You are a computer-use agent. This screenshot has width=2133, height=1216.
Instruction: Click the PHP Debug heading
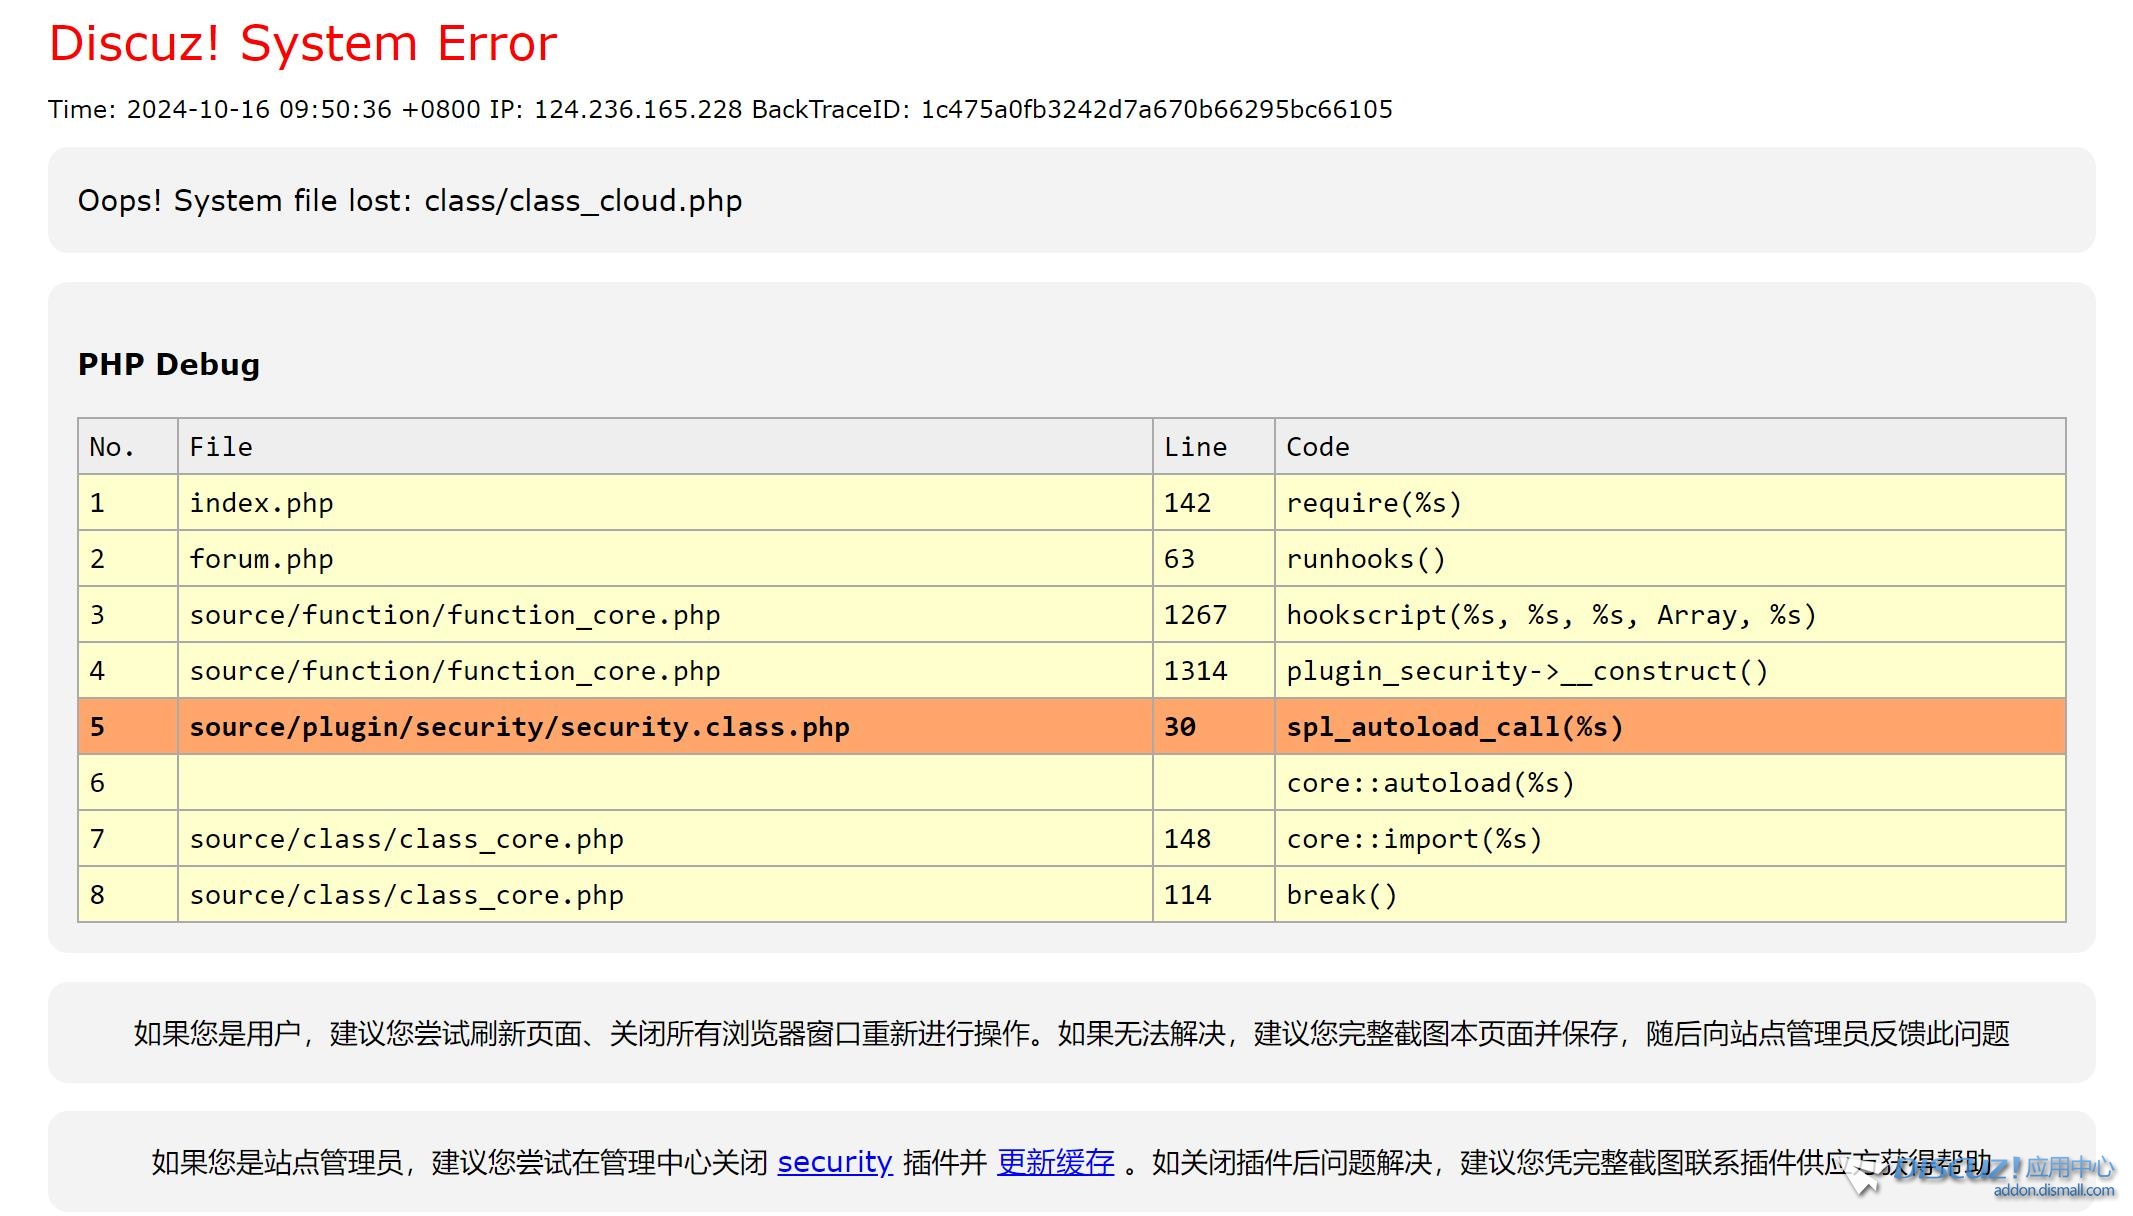[x=169, y=364]
